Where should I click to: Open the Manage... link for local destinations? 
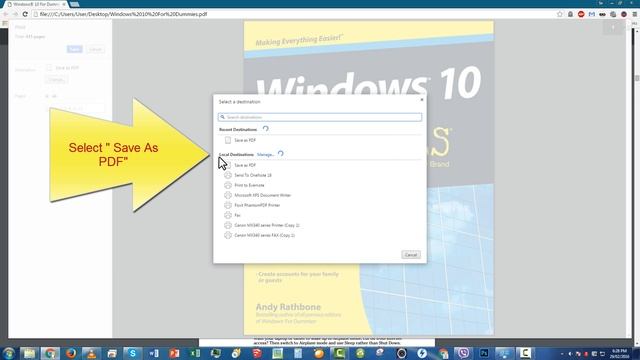coord(265,155)
